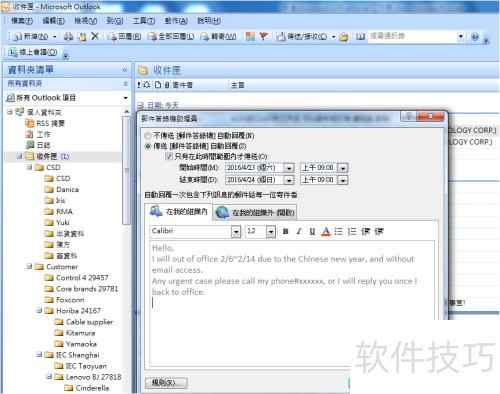500x394 pixels.
Task: Collapse the Lenovo BJ 27818 folder
Action: pos(49,376)
